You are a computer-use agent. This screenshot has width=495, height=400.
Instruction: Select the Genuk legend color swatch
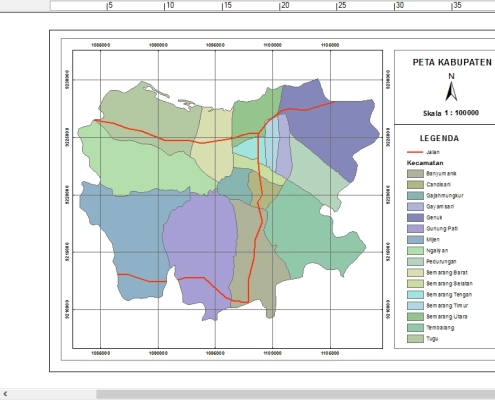(415, 218)
